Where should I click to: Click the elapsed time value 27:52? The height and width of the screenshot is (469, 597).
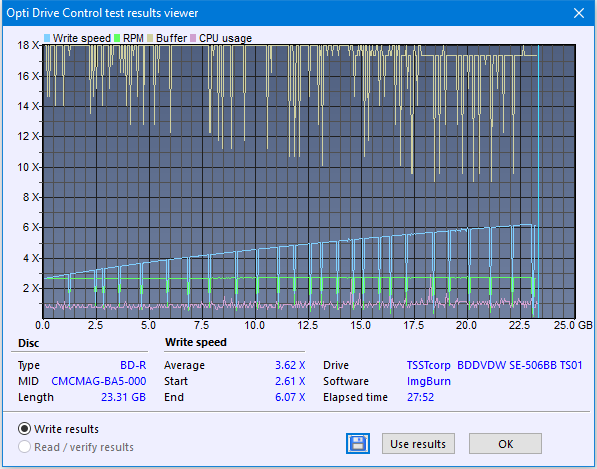click(x=420, y=397)
